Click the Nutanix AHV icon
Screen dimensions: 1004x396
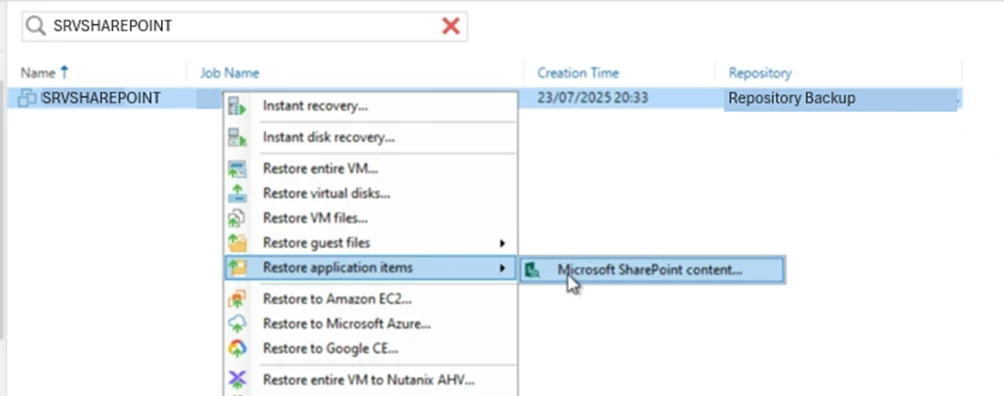(x=238, y=380)
